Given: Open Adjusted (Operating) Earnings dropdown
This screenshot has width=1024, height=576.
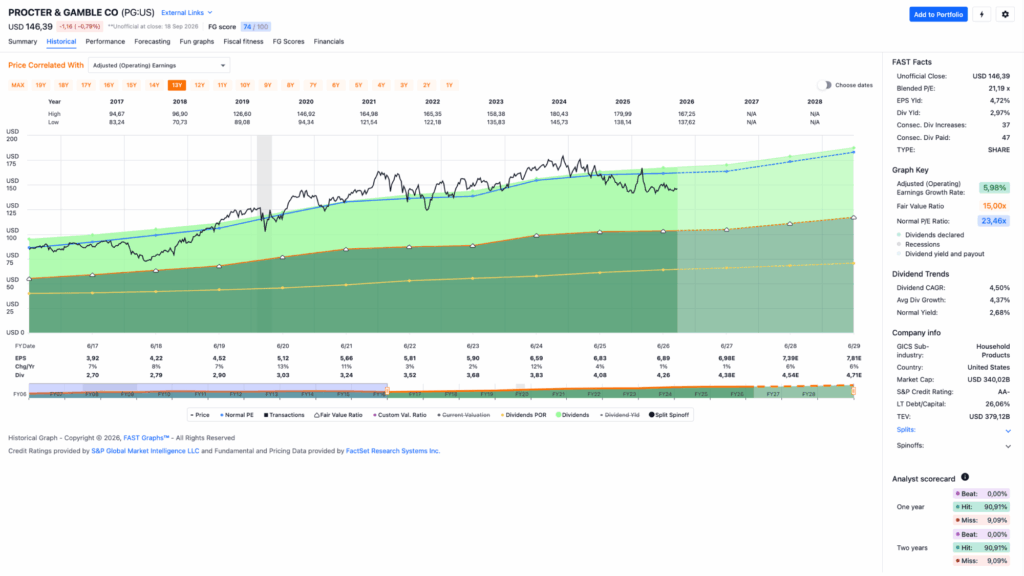Looking at the screenshot, I should [x=159, y=65].
